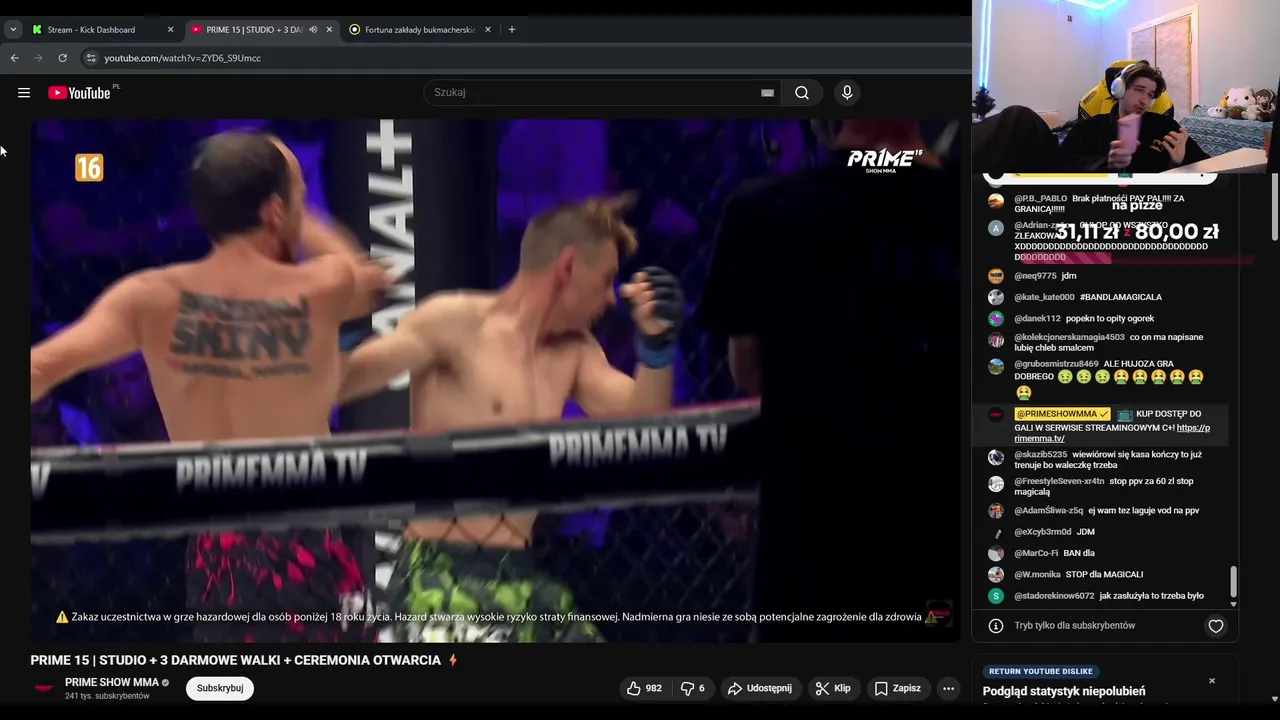Click the page vertical scrollbar

1274,206
